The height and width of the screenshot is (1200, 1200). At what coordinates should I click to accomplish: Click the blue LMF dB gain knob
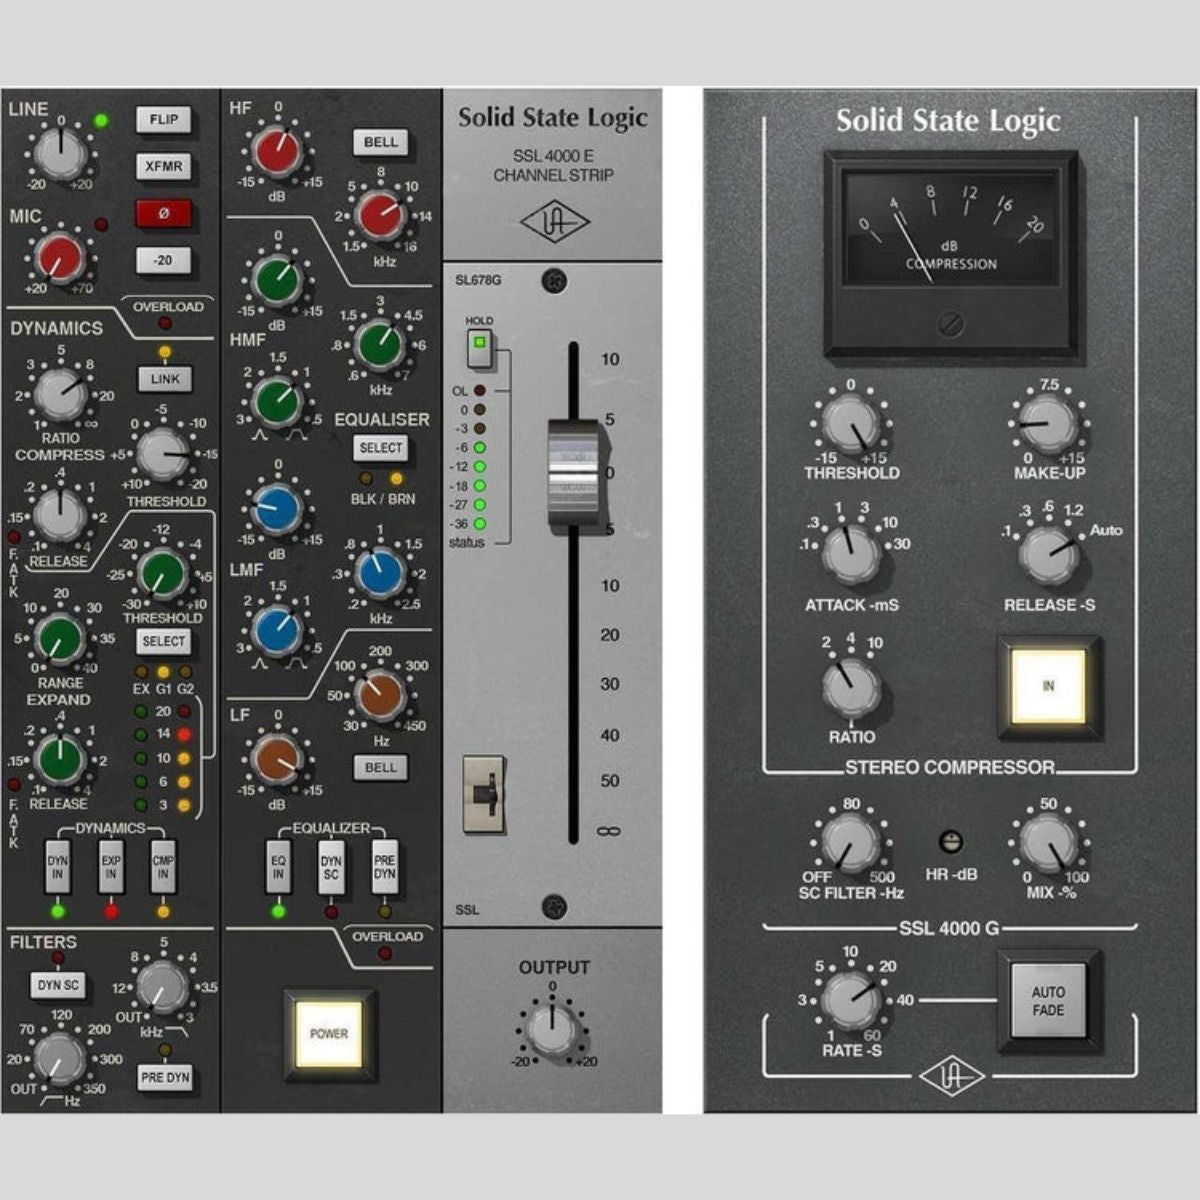(278, 508)
